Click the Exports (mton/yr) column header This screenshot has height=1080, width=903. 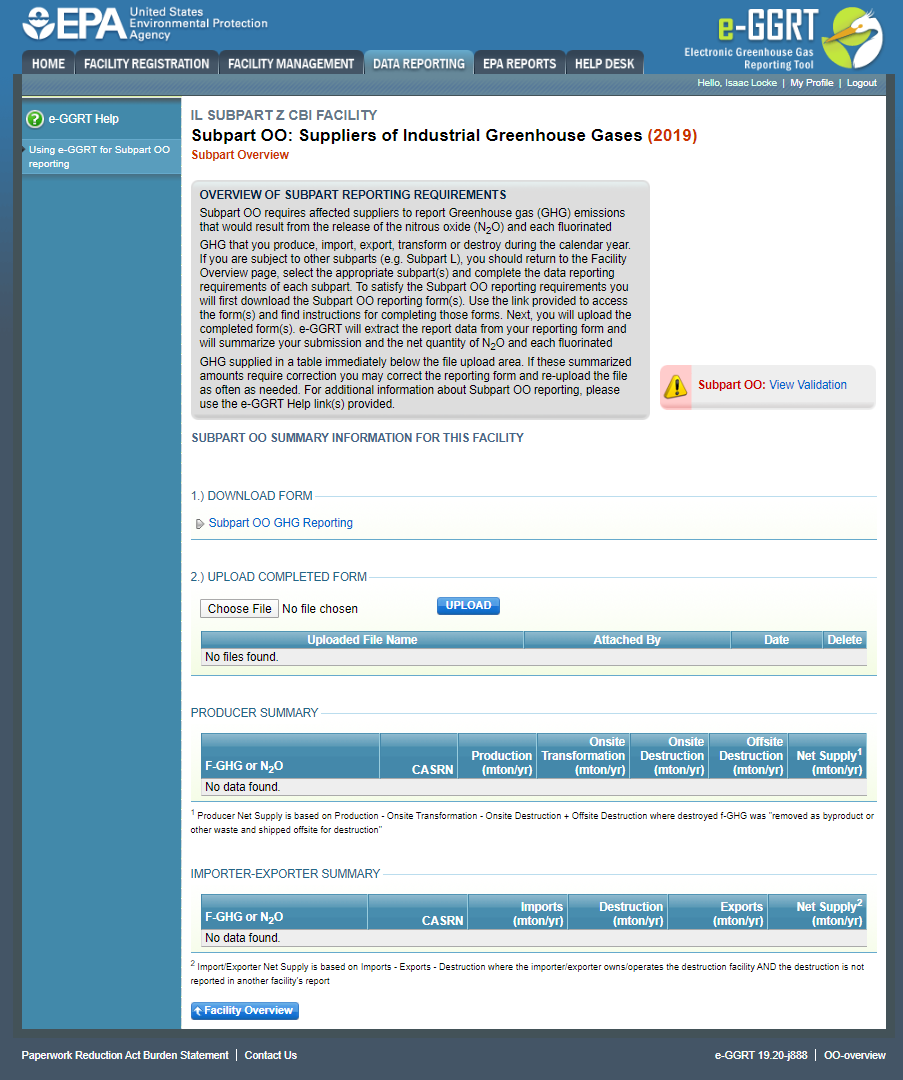pyautogui.click(x=718, y=913)
